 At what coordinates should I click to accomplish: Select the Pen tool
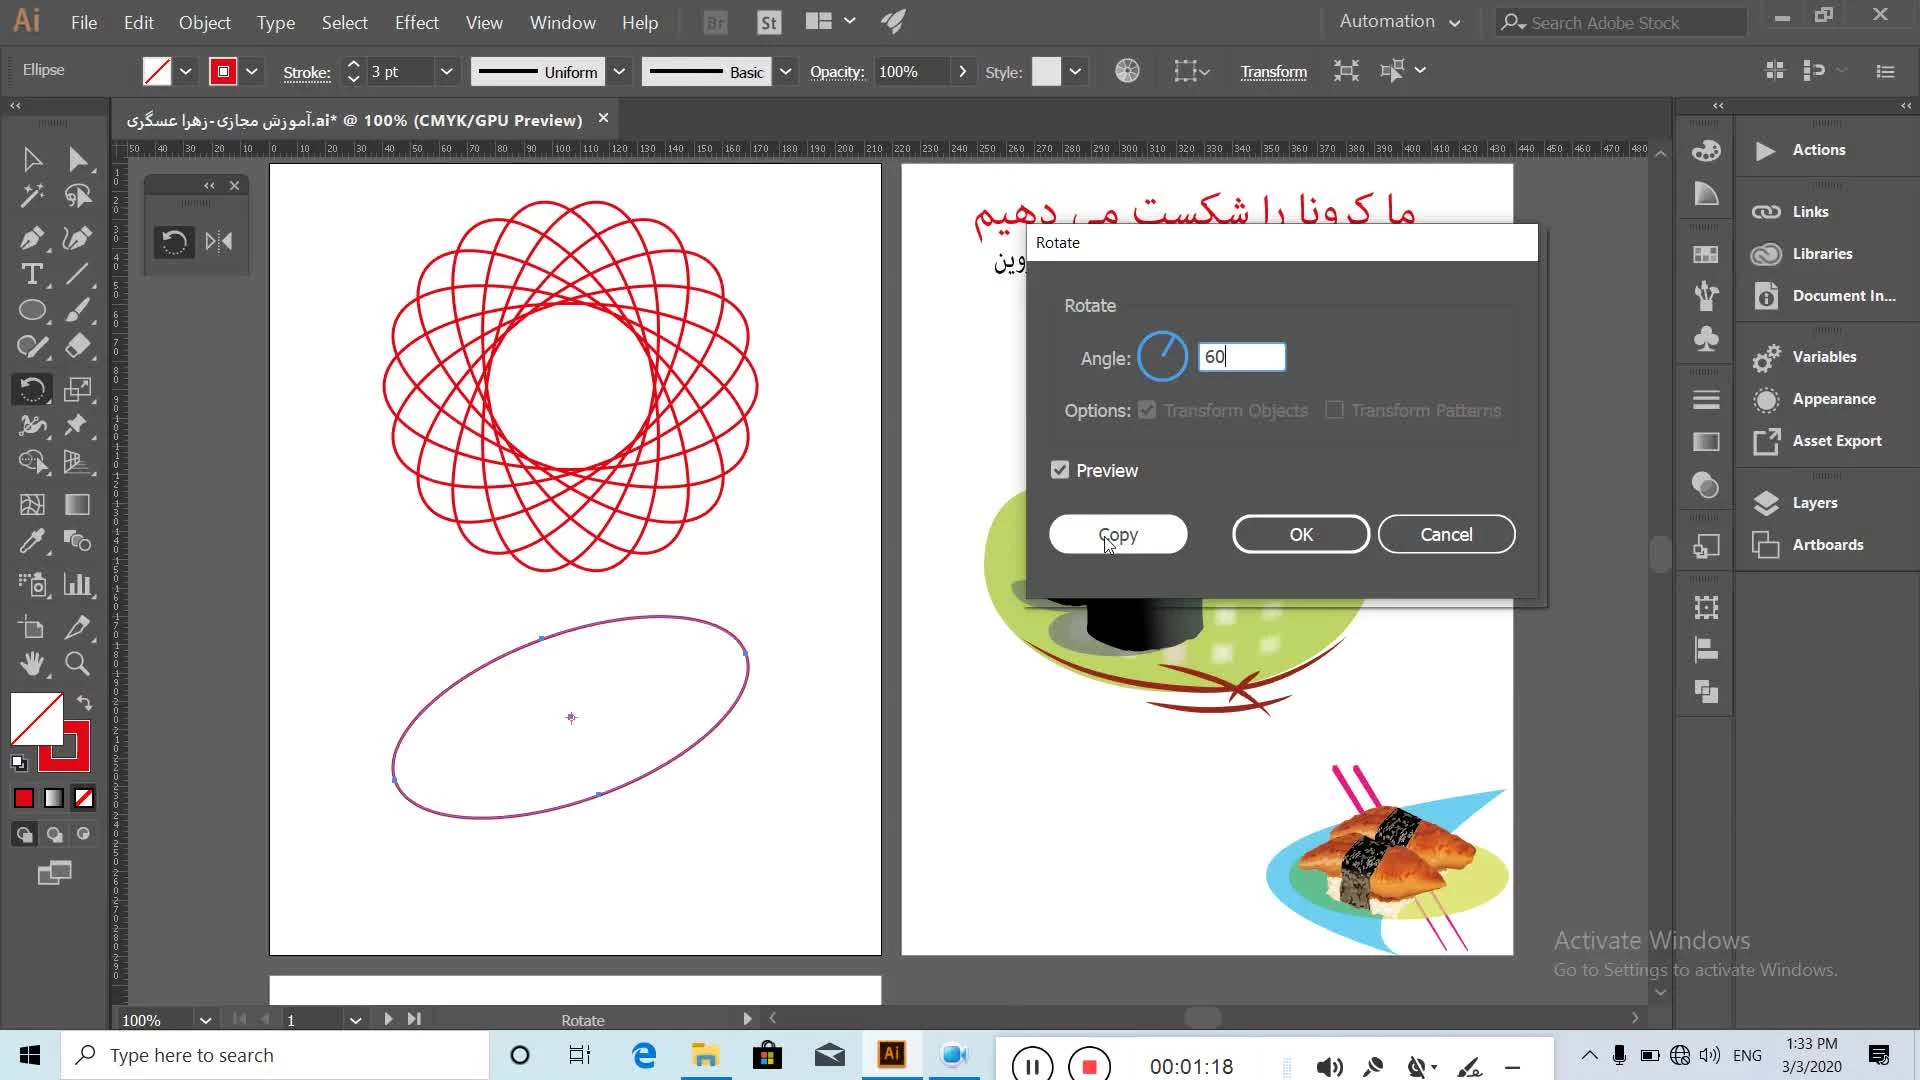pos(31,238)
